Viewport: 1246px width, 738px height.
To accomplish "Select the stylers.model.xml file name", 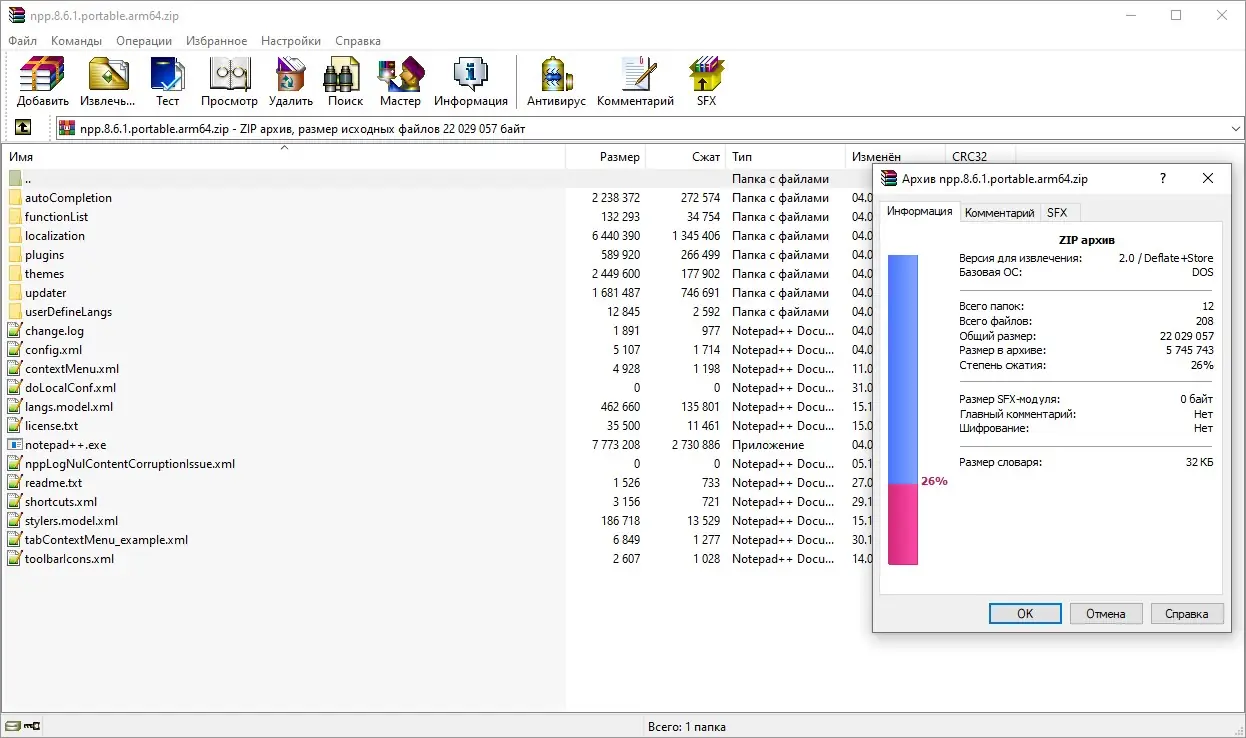I will [x=72, y=521].
